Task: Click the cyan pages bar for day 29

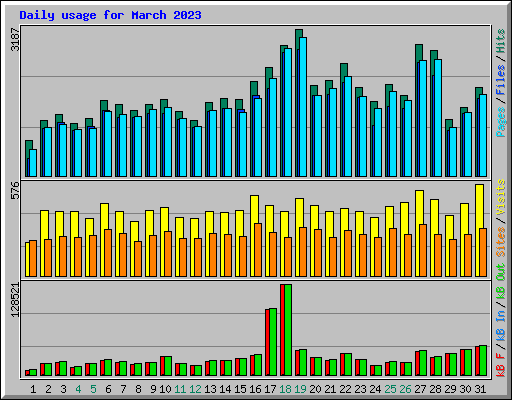Action: click(453, 152)
